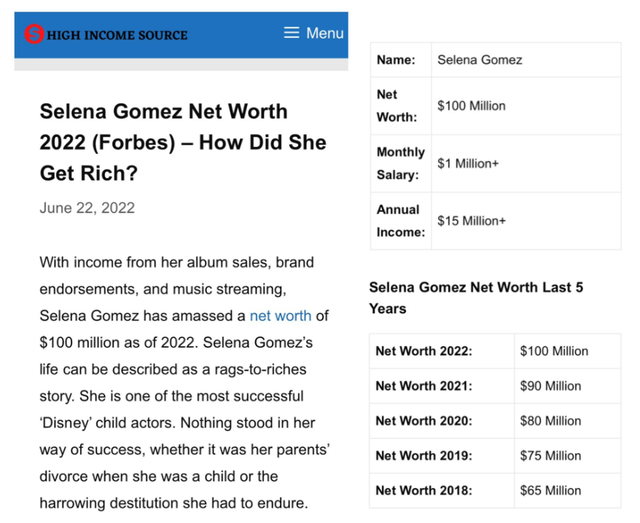Click the June 22, 2022 publish date

tap(87, 208)
